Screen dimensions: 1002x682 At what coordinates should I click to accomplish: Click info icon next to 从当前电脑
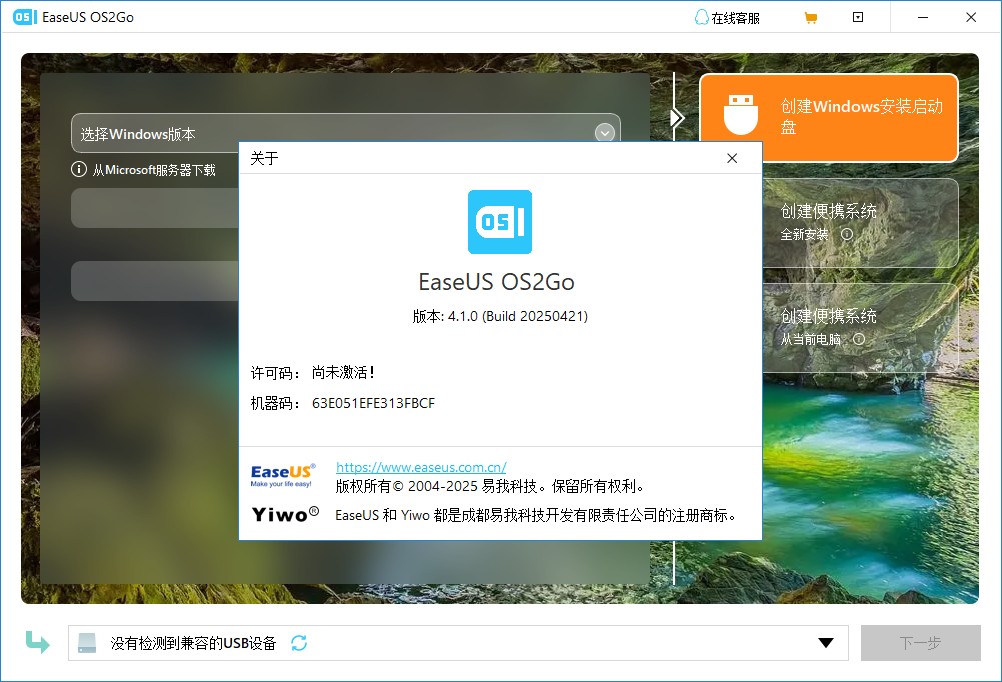tap(858, 339)
